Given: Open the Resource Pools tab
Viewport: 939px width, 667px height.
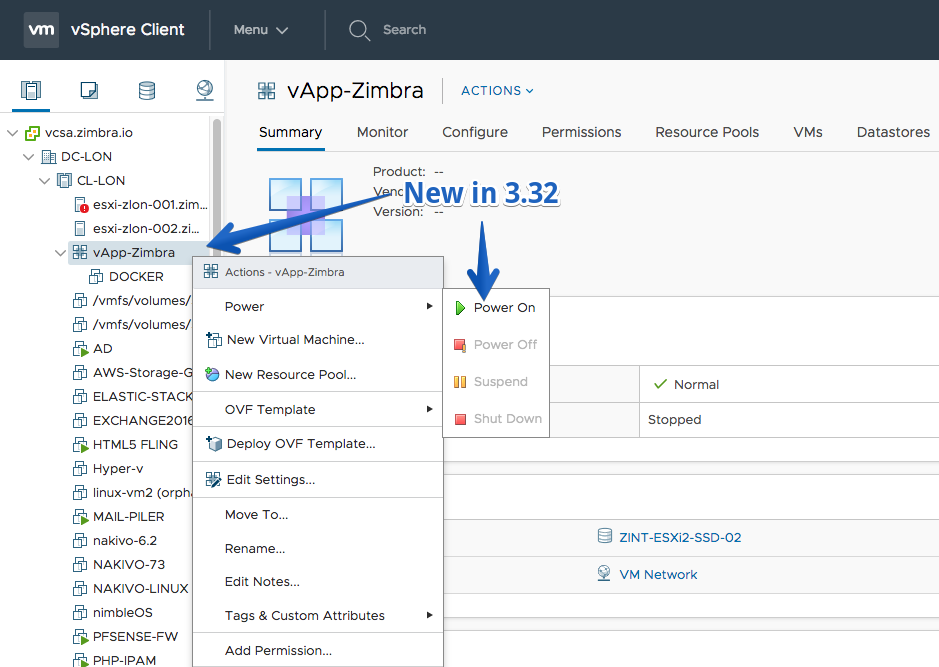Looking at the screenshot, I should (707, 132).
